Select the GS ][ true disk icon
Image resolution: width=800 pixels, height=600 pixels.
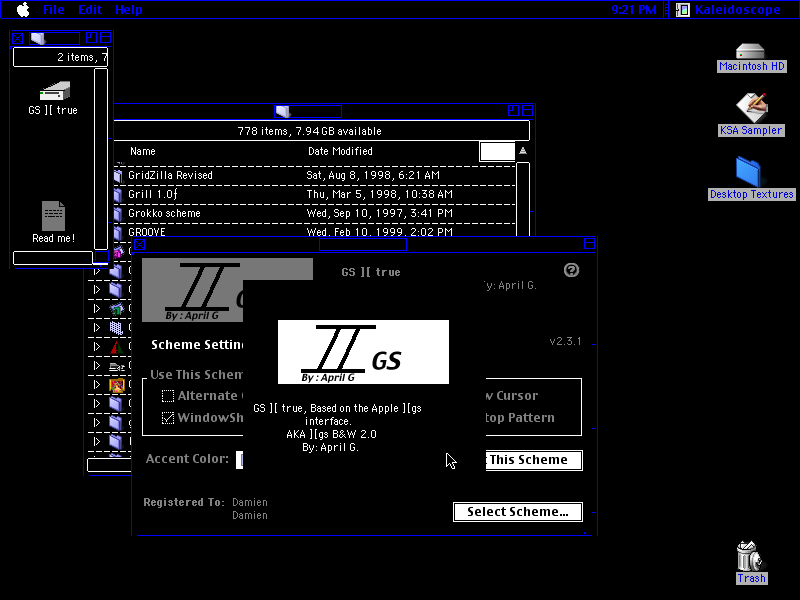click(55, 91)
